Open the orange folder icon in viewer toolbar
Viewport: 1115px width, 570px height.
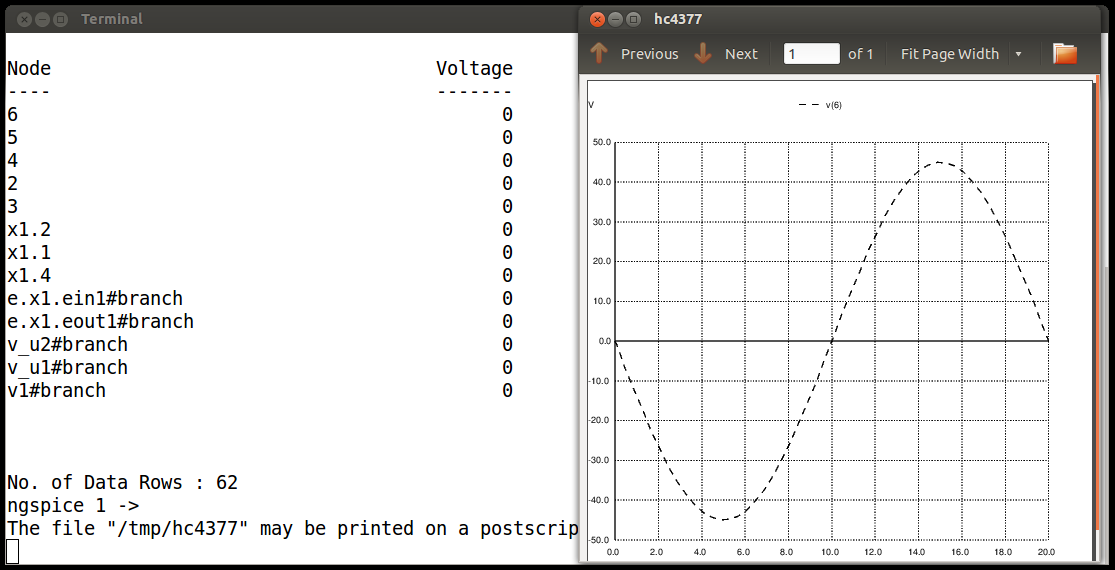1065,54
